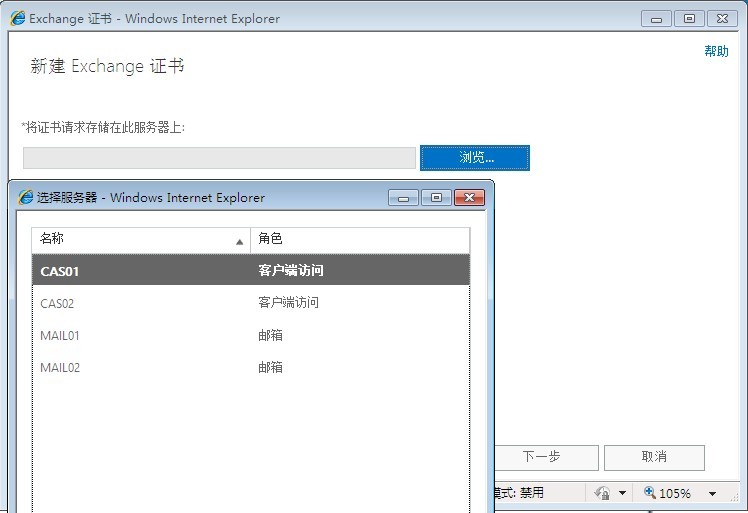The width and height of the screenshot is (748, 513).
Task: Click the 浏览... browse button
Action: tap(475, 157)
